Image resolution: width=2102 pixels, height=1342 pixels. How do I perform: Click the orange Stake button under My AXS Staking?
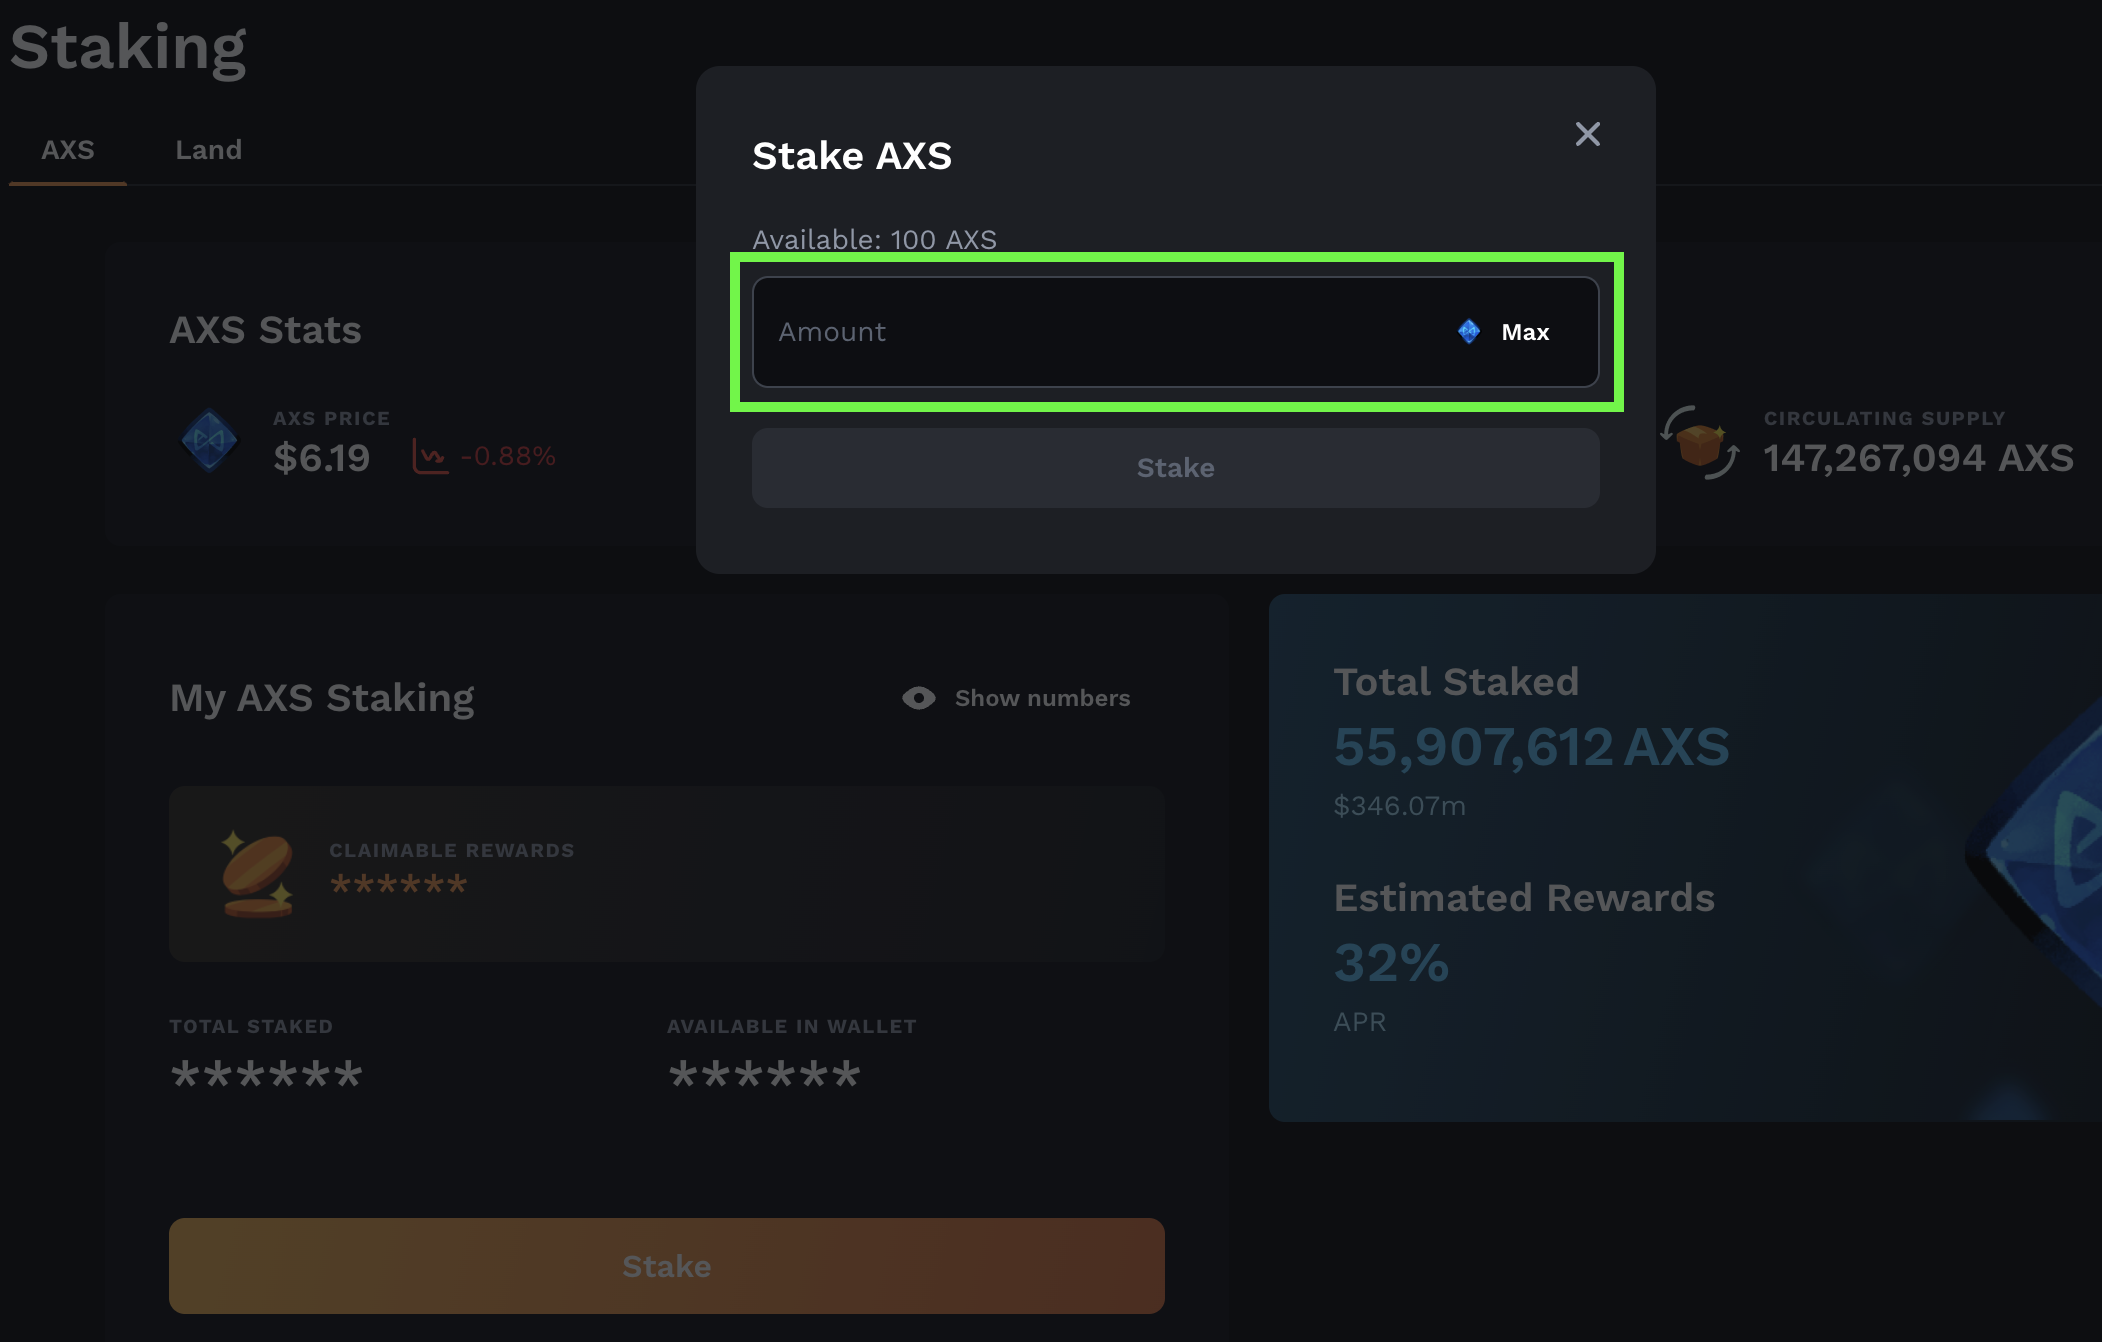(x=666, y=1266)
